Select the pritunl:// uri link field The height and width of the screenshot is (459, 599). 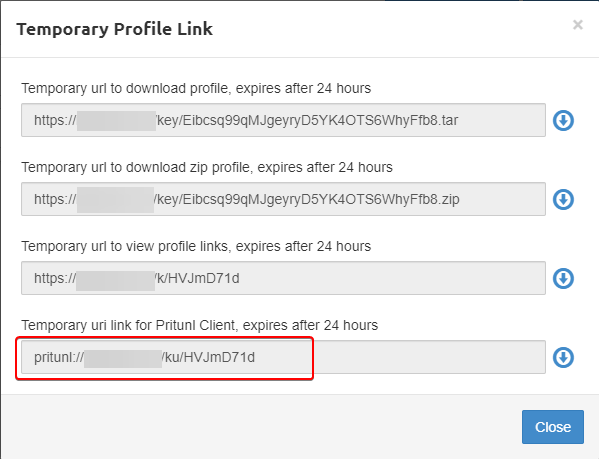pyautogui.click(x=283, y=357)
